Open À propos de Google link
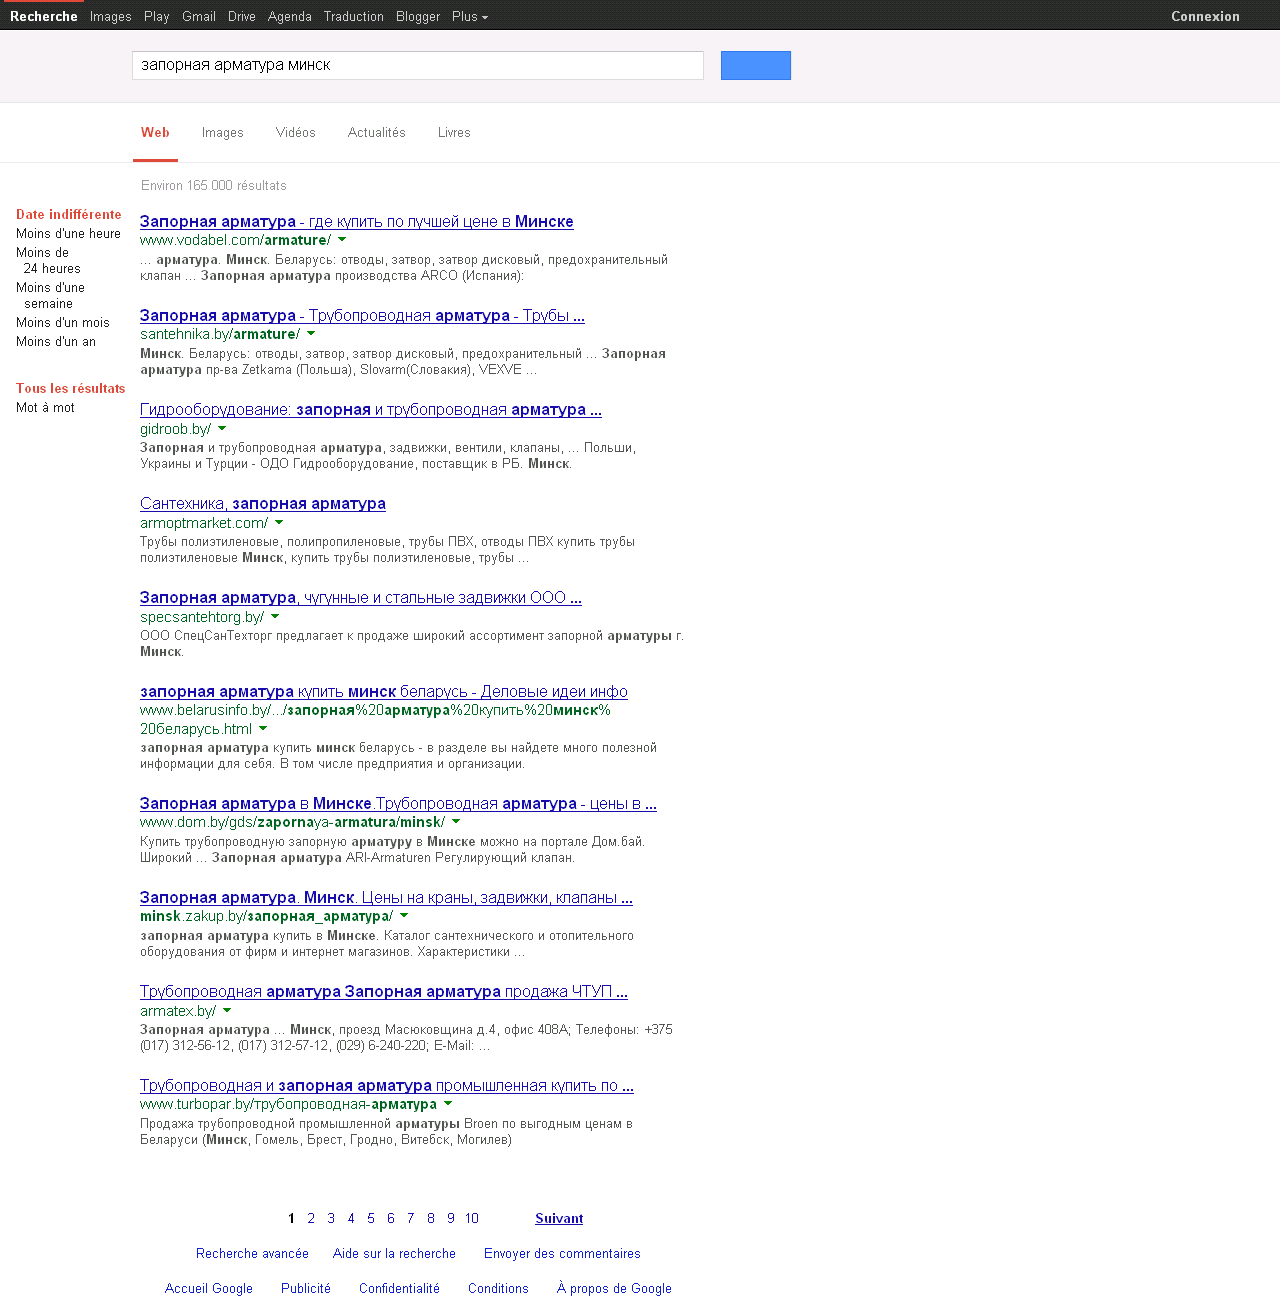Viewport: 1280px width, 1315px height. tap(614, 1288)
